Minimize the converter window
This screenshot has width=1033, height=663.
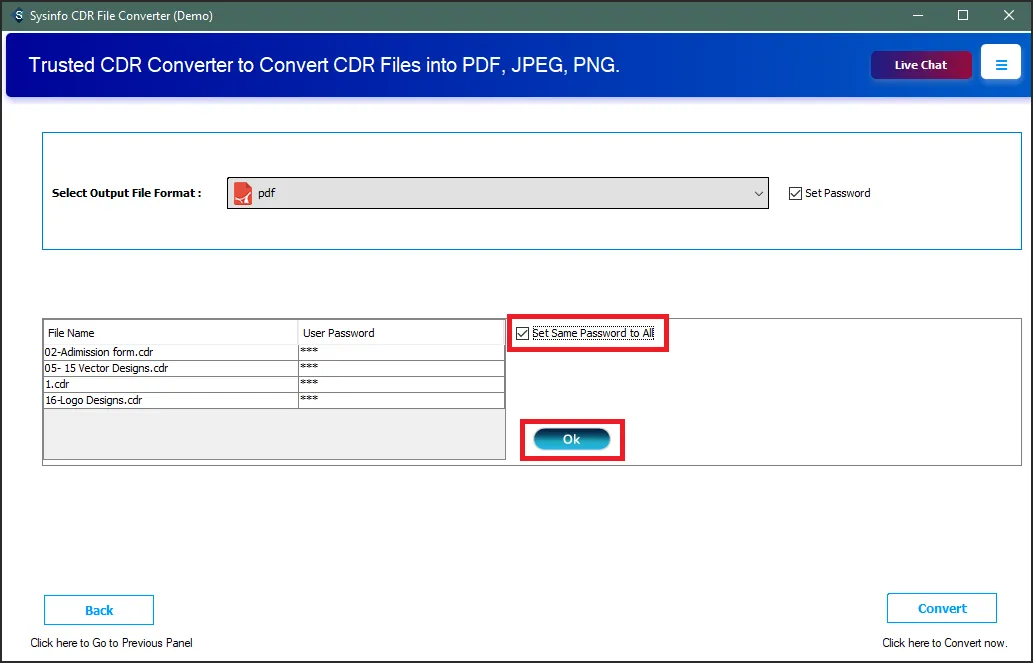tap(916, 15)
